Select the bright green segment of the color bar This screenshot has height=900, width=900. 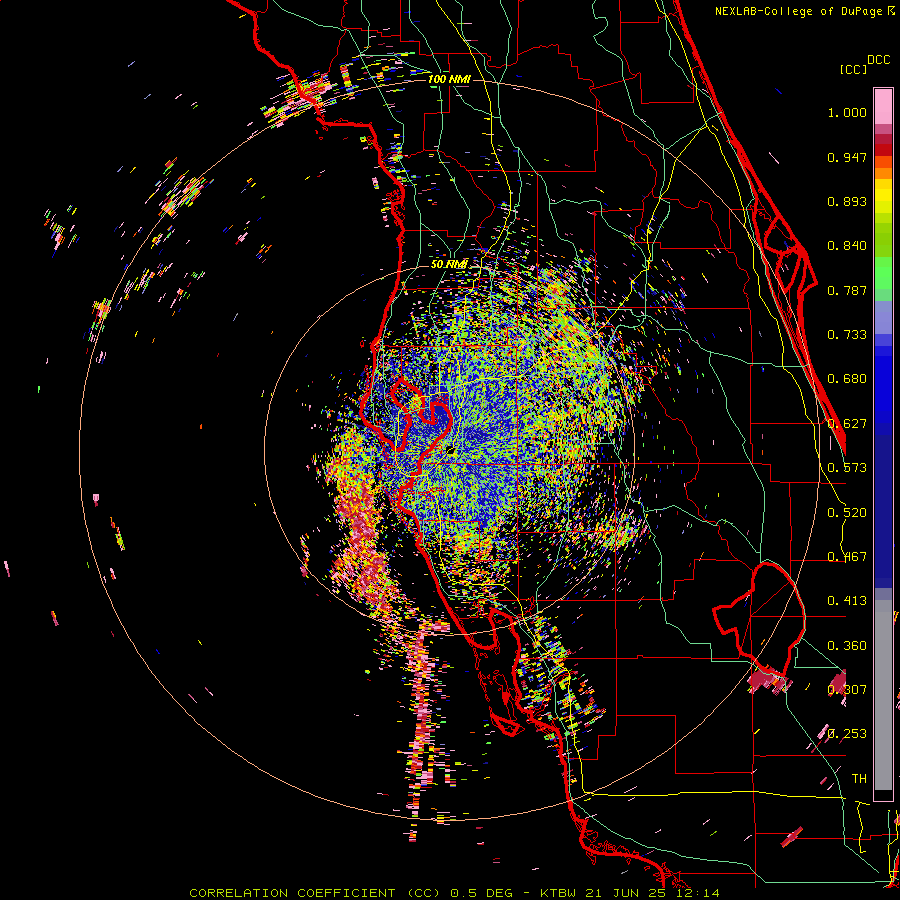883,273
